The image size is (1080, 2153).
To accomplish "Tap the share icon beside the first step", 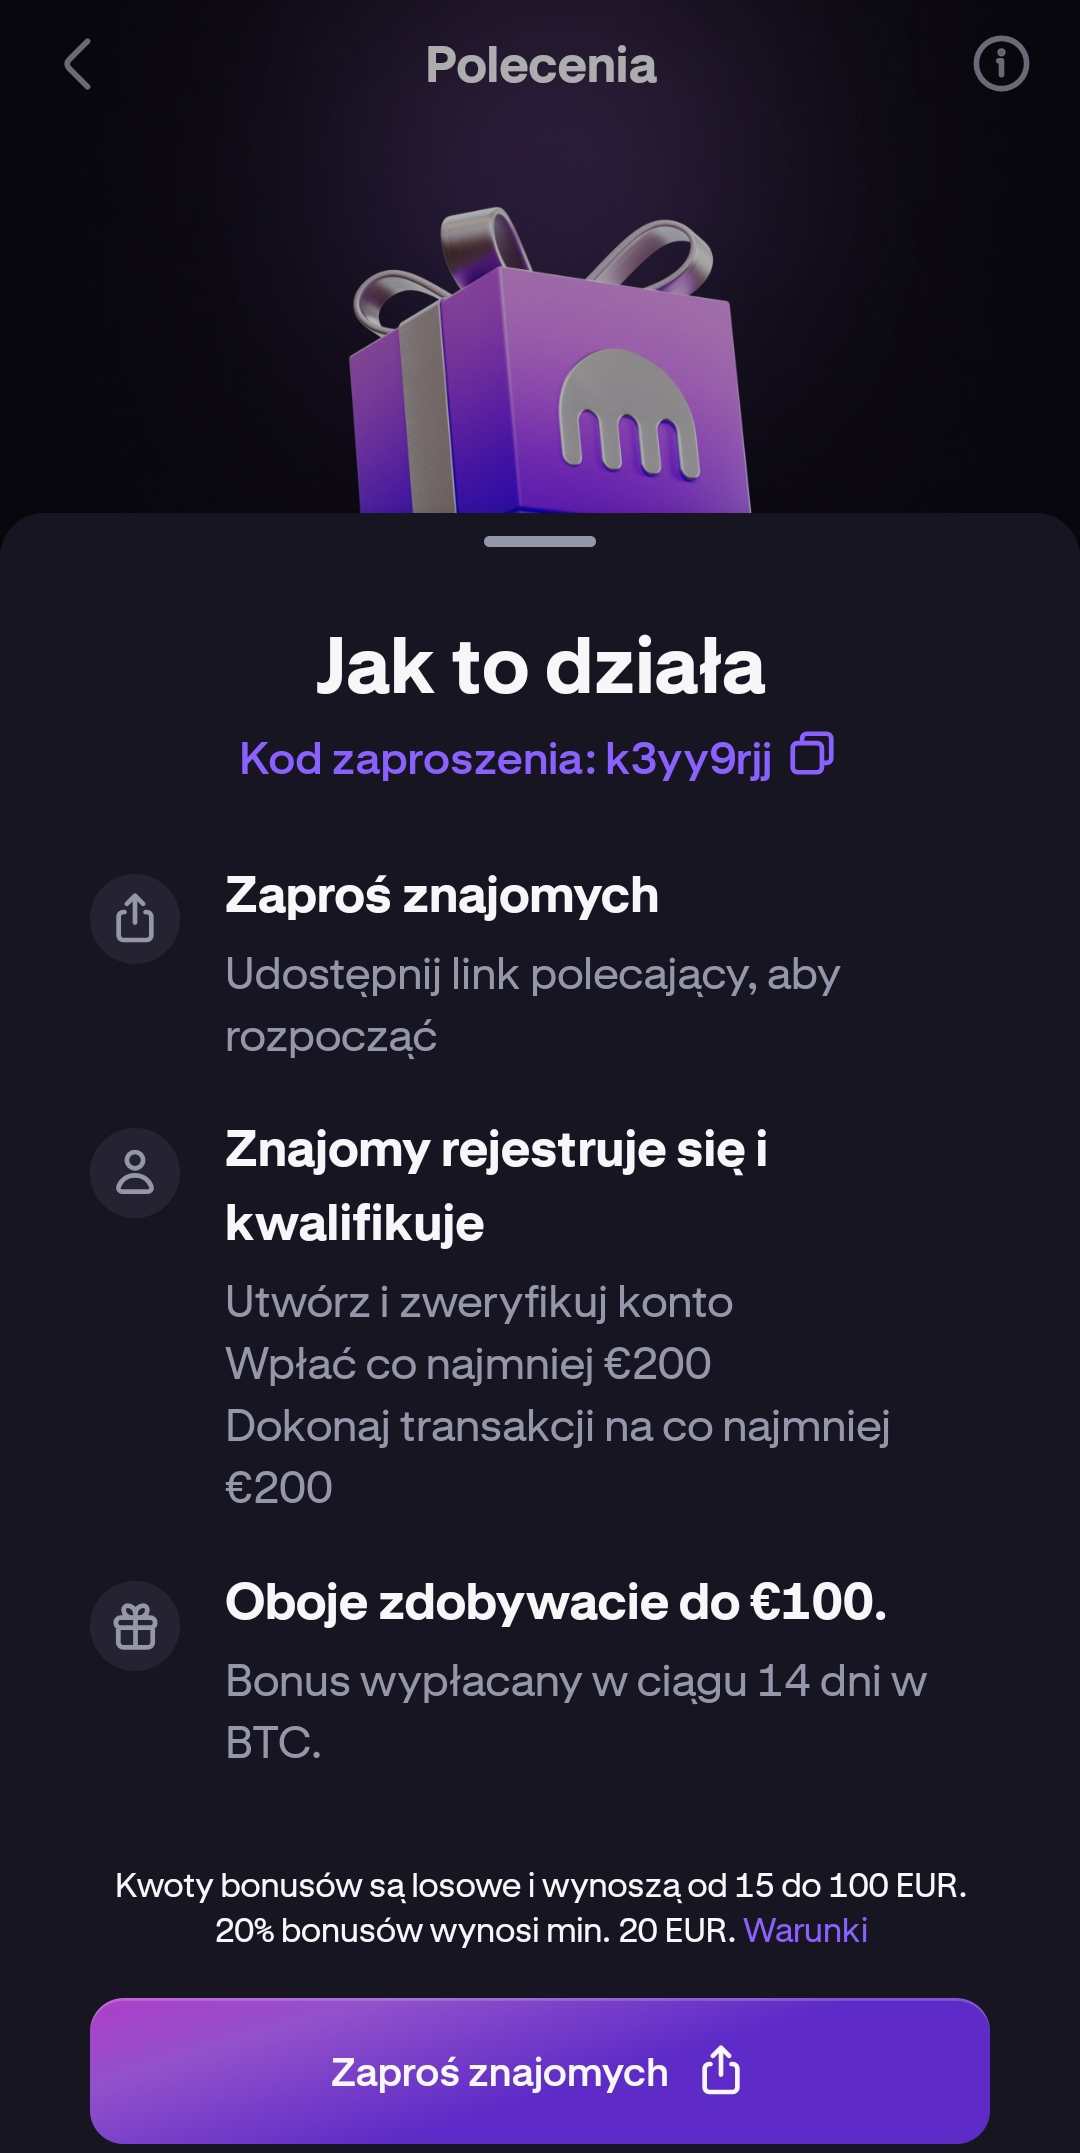I will pos(135,918).
